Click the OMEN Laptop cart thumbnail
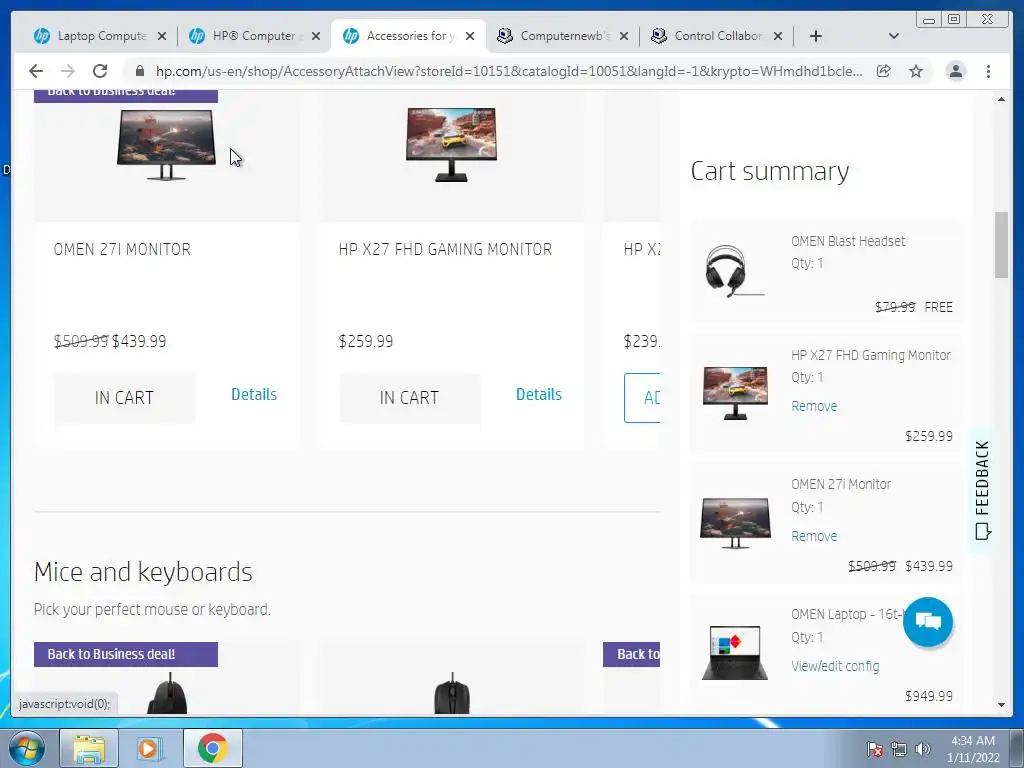This screenshot has height=768, width=1024. 735,652
